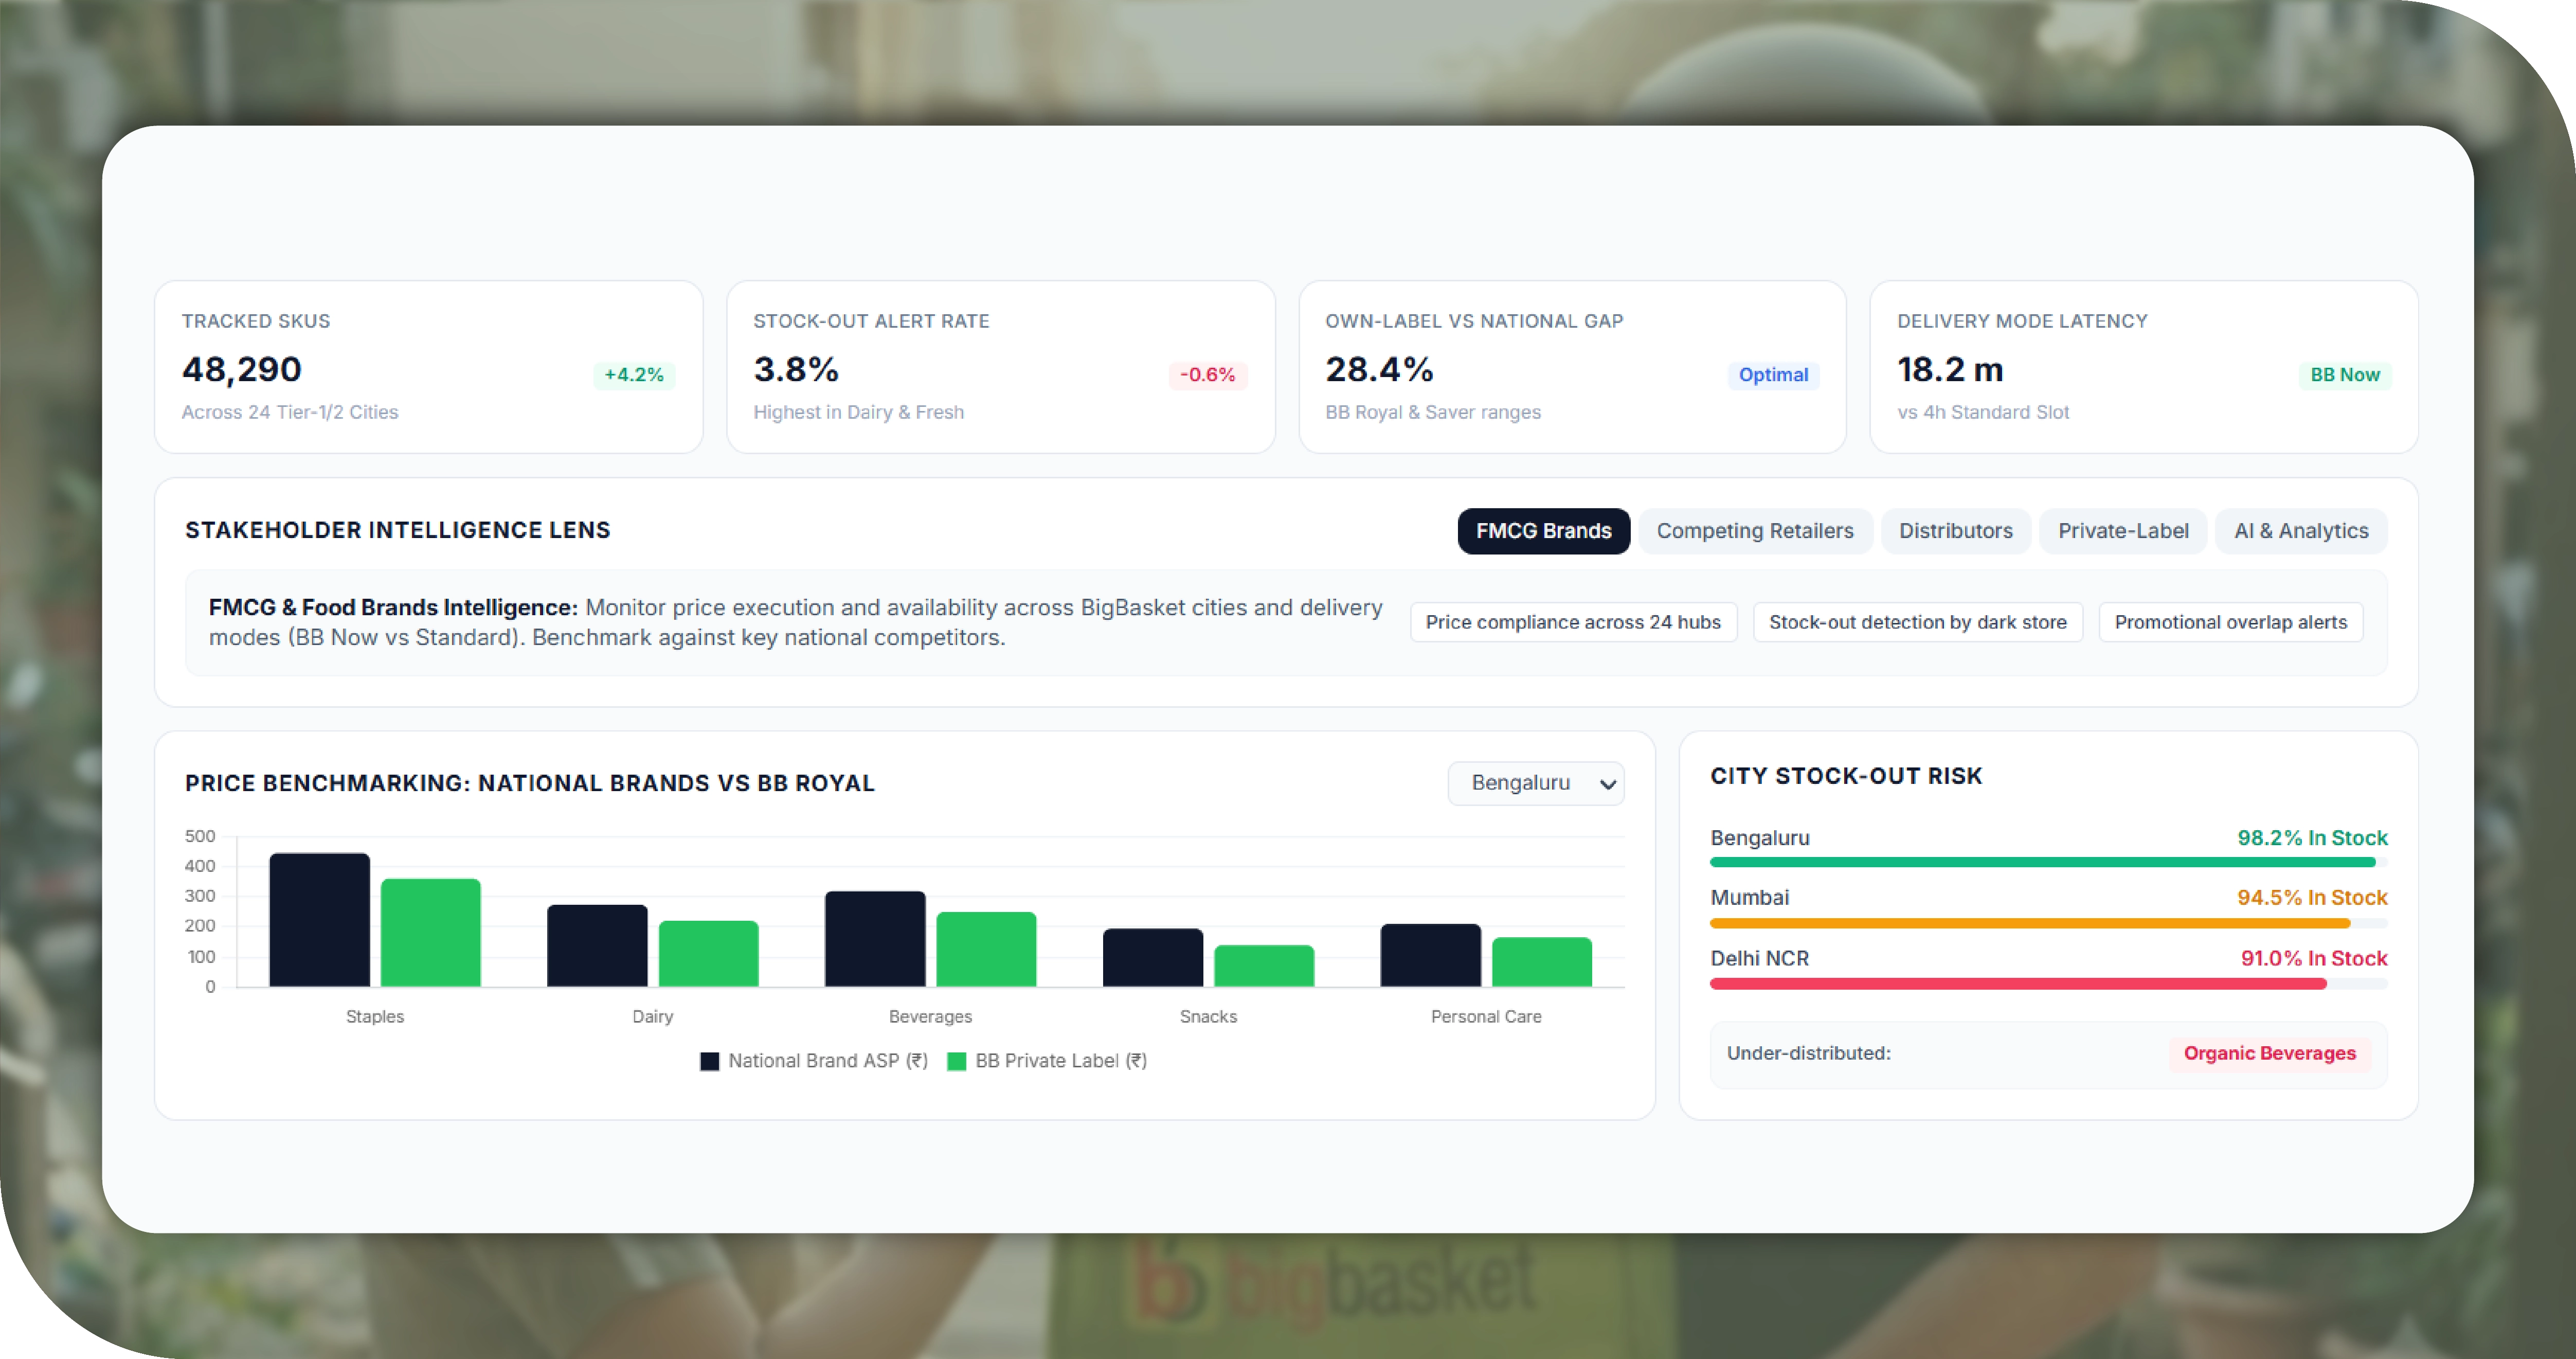
Task: Click the BB Now badge
Action: pyautogui.click(x=2344, y=375)
